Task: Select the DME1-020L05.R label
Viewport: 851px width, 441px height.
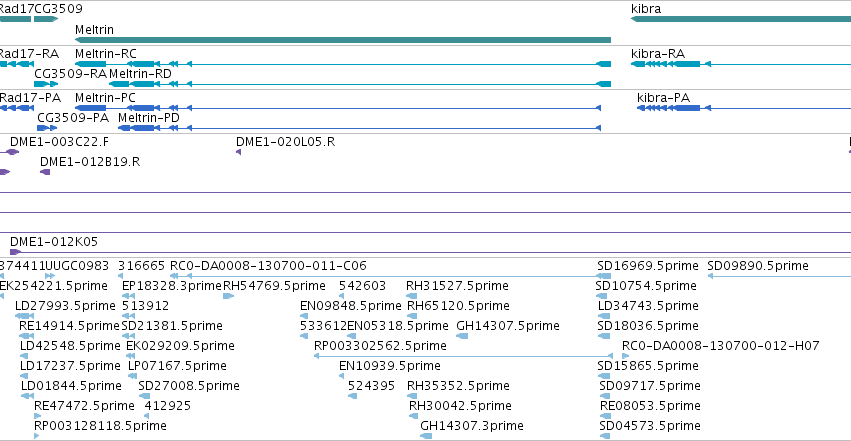Action: [285, 142]
